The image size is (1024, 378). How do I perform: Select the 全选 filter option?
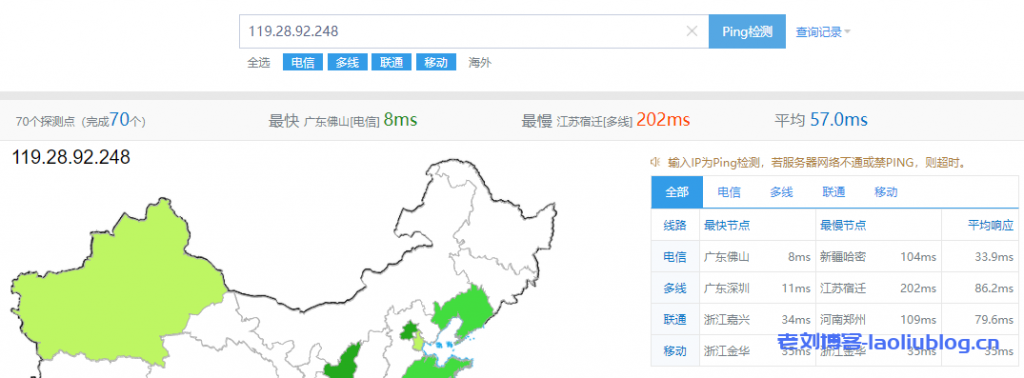[x=258, y=63]
